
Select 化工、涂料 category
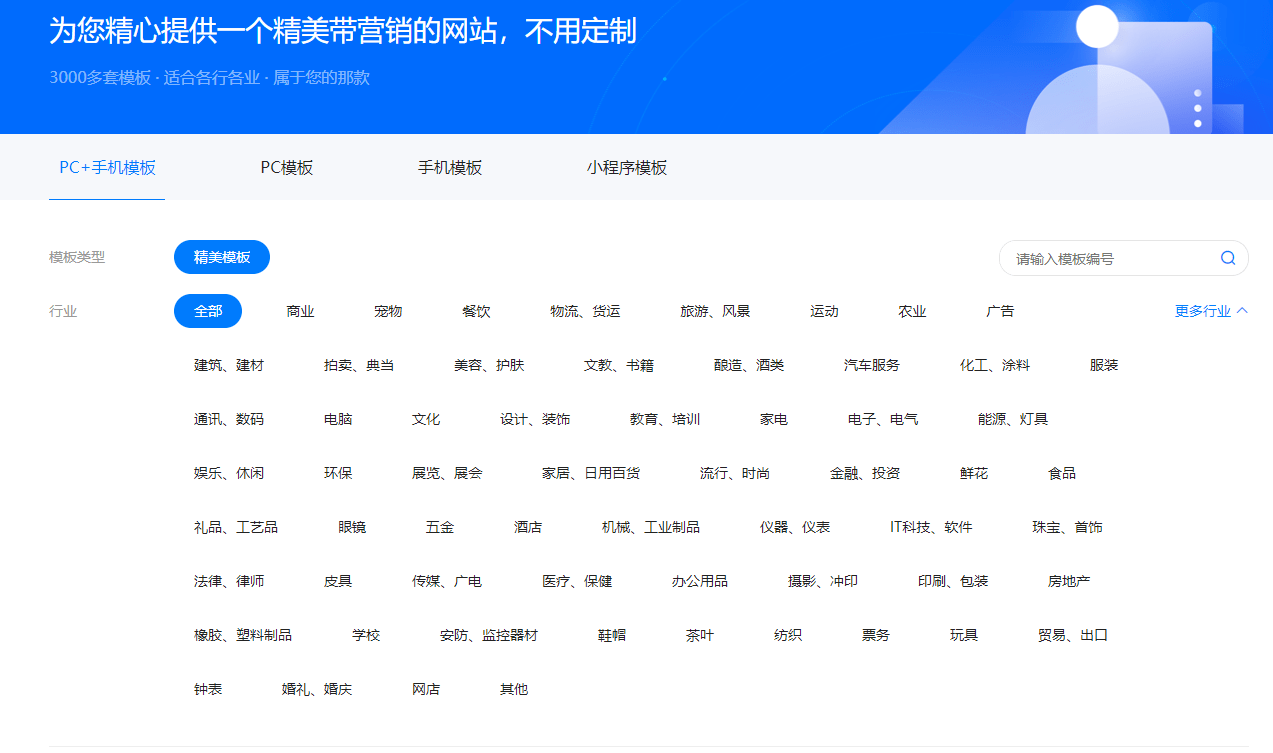click(x=995, y=365)
